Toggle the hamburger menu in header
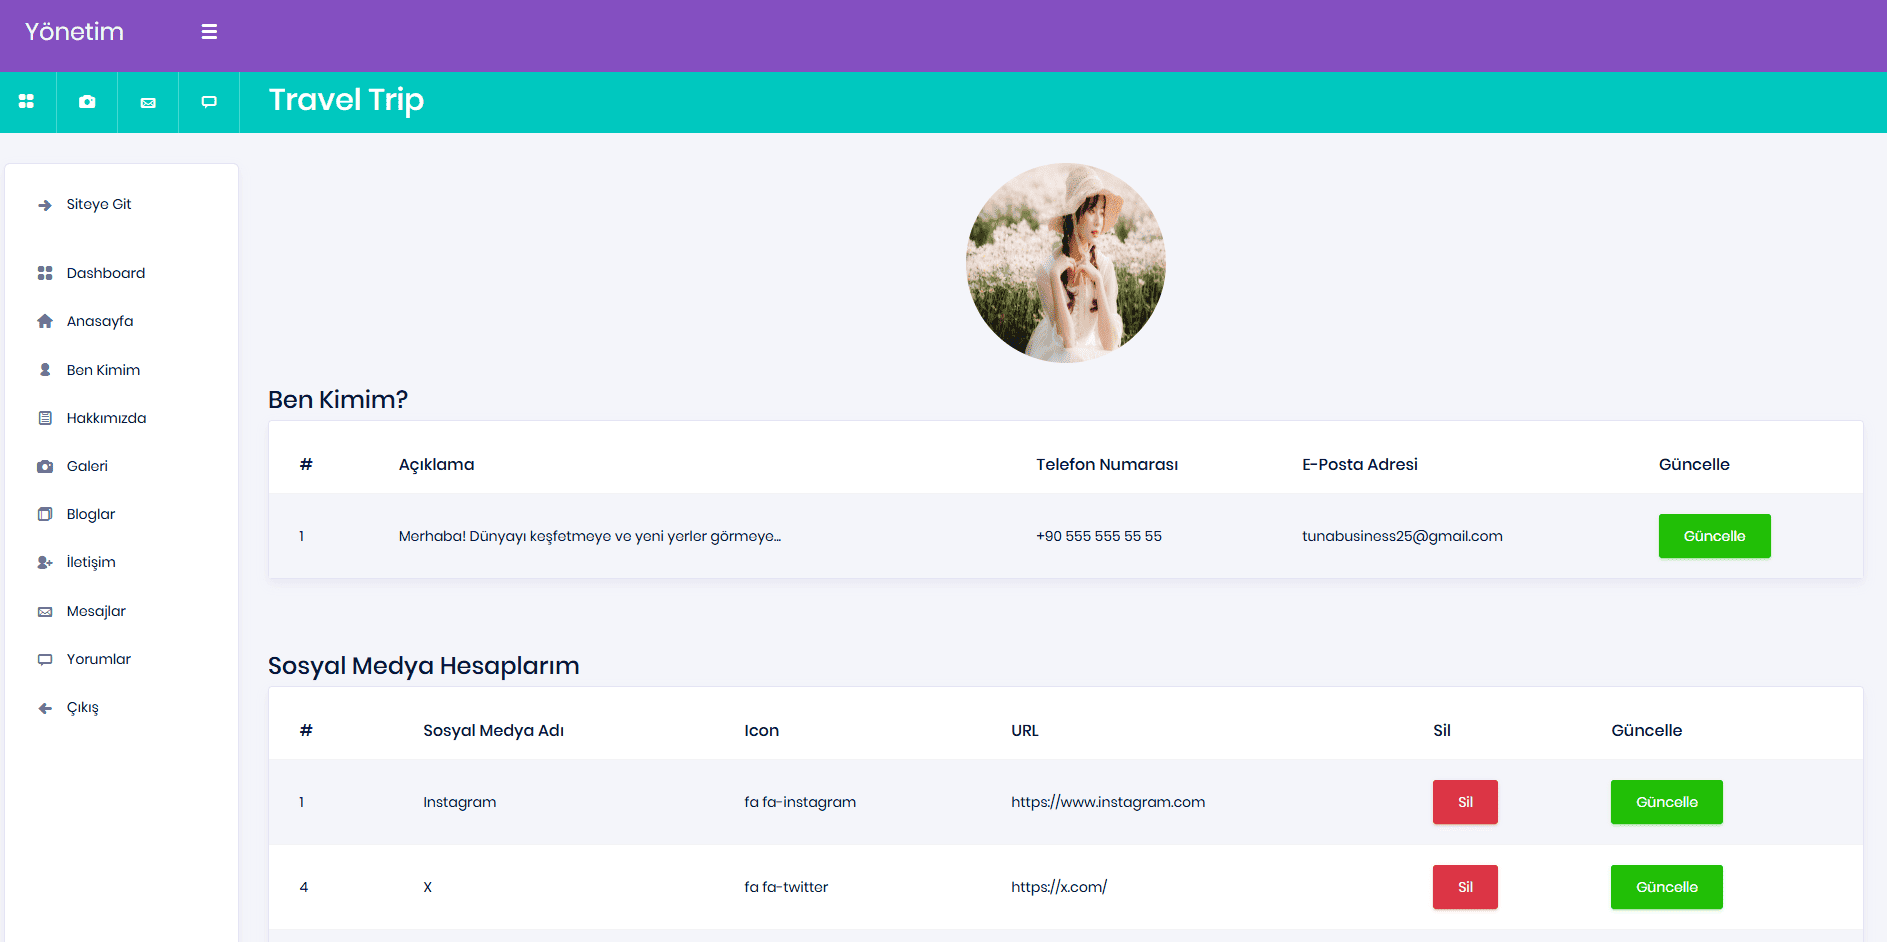1887x942 pixels. (209, 32)
